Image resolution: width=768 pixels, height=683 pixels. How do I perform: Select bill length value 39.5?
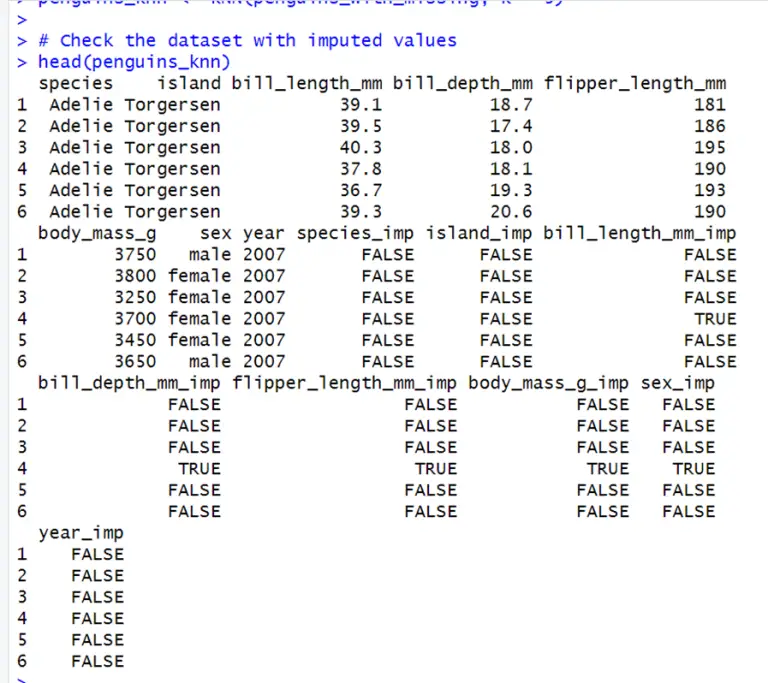pyautogui.click(x=361, y=126)
